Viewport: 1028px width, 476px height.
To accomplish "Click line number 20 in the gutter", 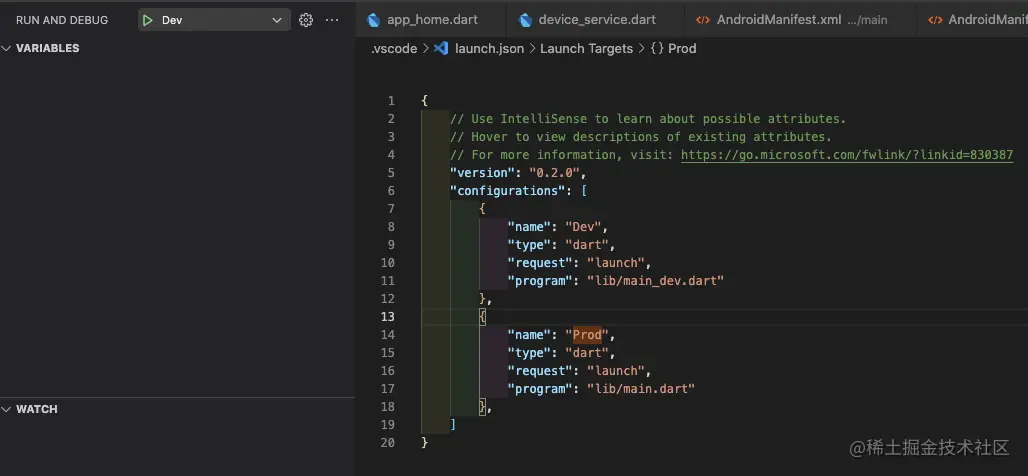I will point(388,443).
